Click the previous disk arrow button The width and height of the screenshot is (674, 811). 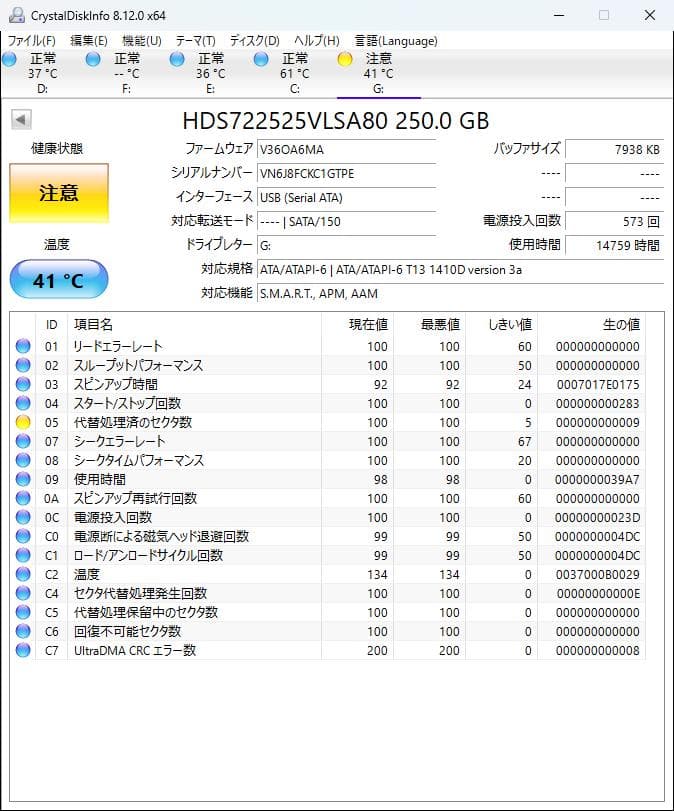[21, 120]
